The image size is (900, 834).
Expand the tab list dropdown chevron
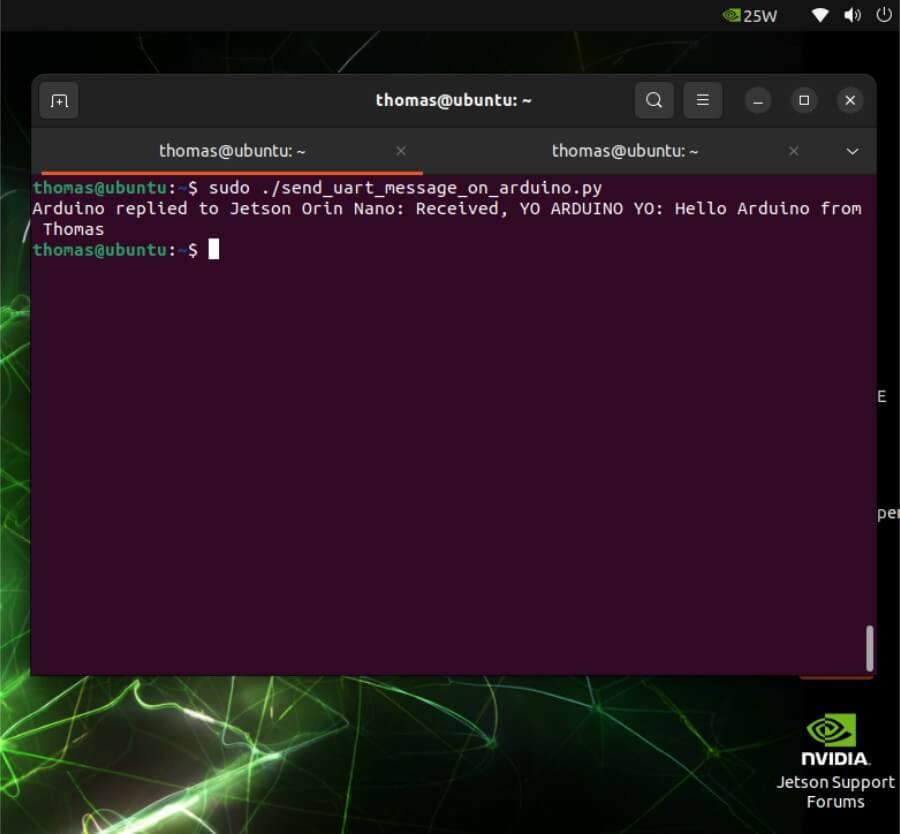pyautogui.click(x=852, y=151)
